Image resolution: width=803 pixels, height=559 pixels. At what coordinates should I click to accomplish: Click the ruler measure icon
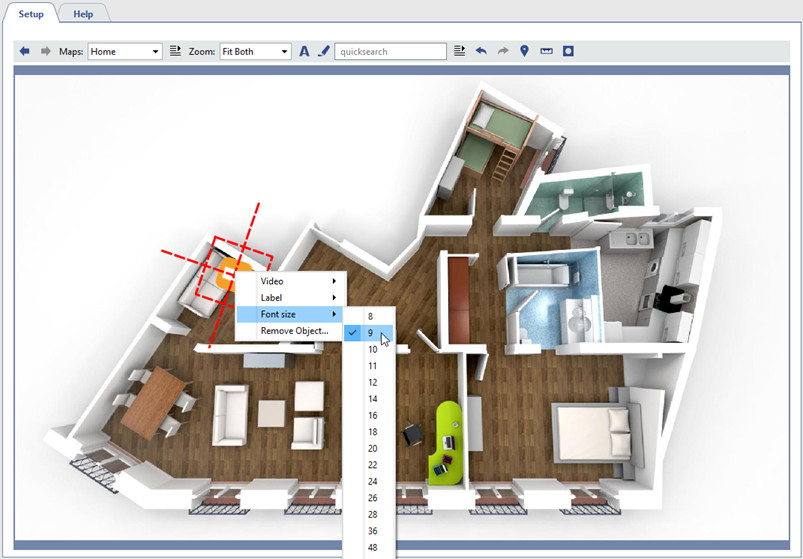[546, 51]
